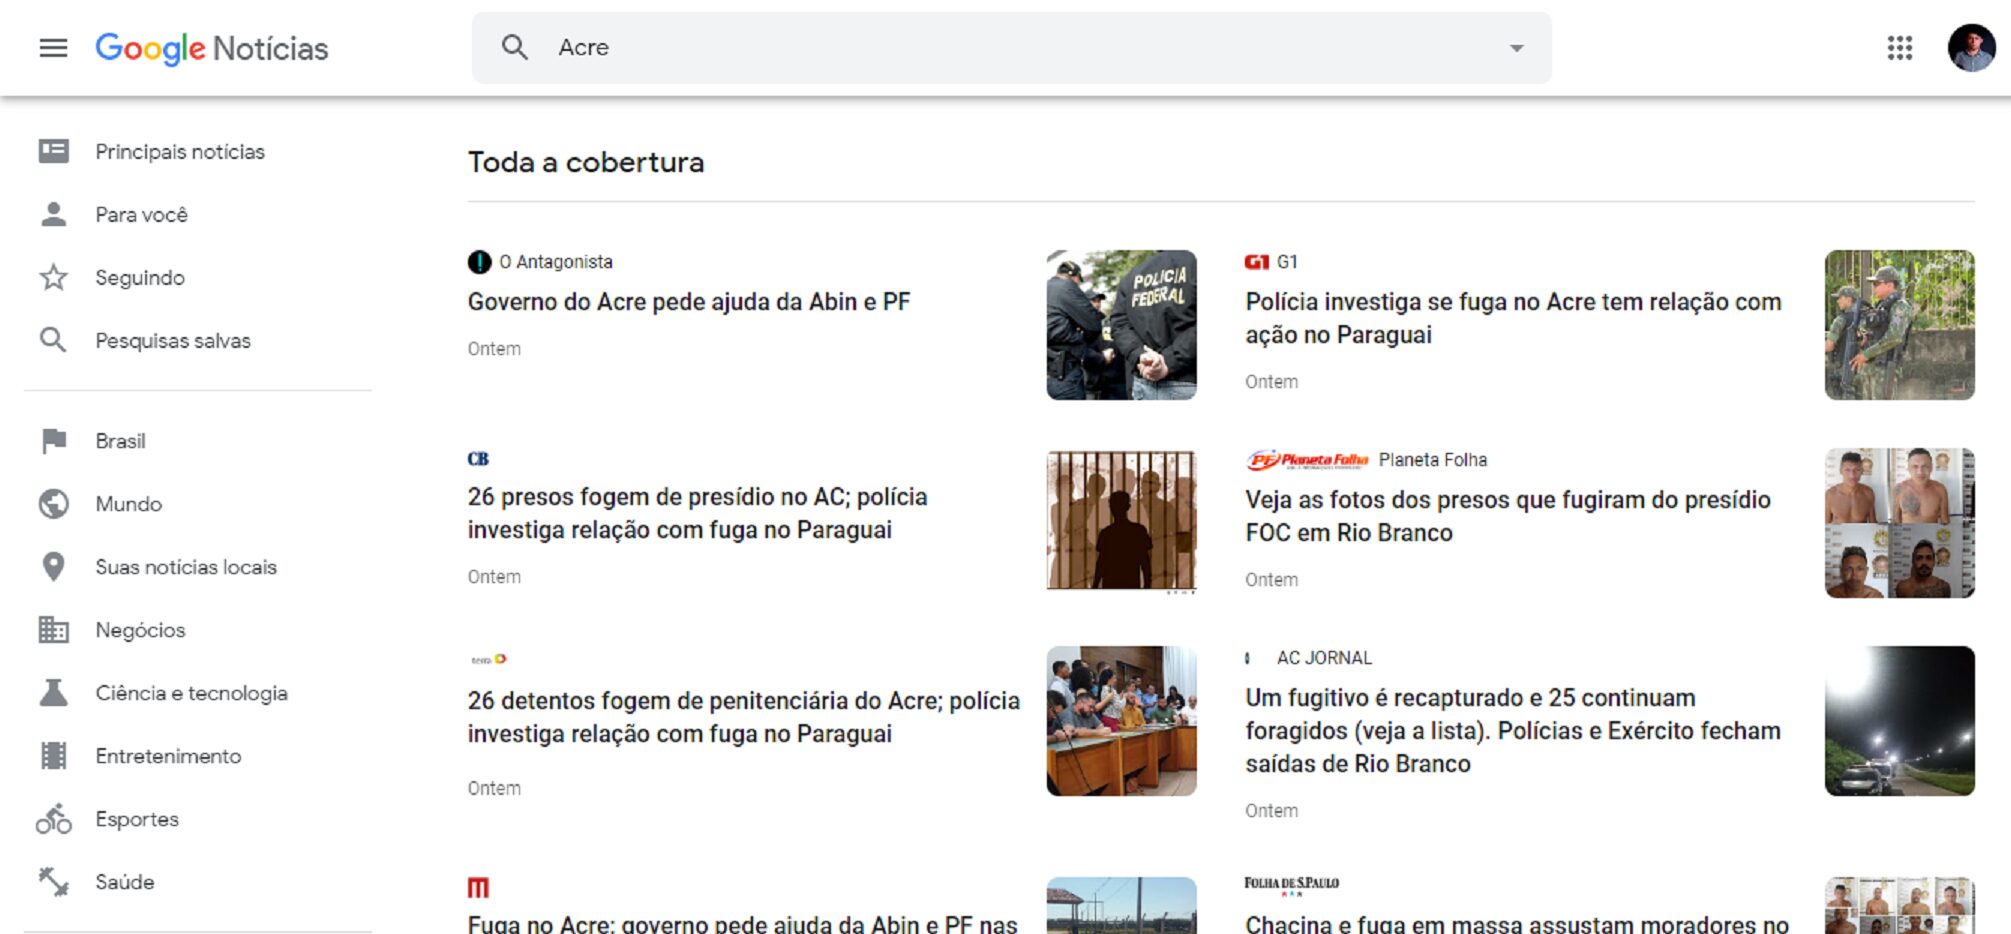Viewport: 2011px width, 934px height.
Task: Open Pesquisas salvas
Action: (x=173, y=340)
